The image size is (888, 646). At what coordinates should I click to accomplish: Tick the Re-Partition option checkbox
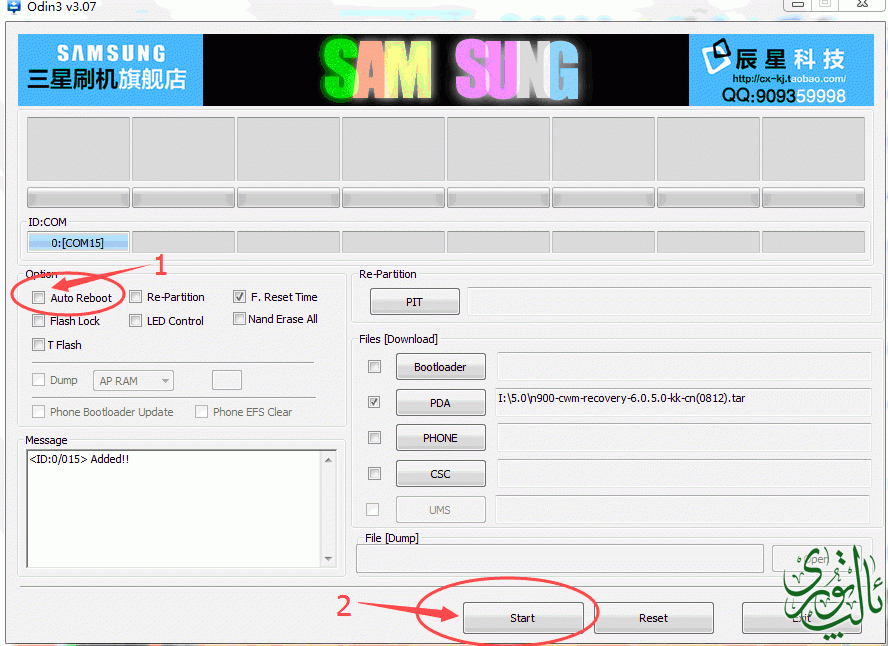(x=135, y=297)
